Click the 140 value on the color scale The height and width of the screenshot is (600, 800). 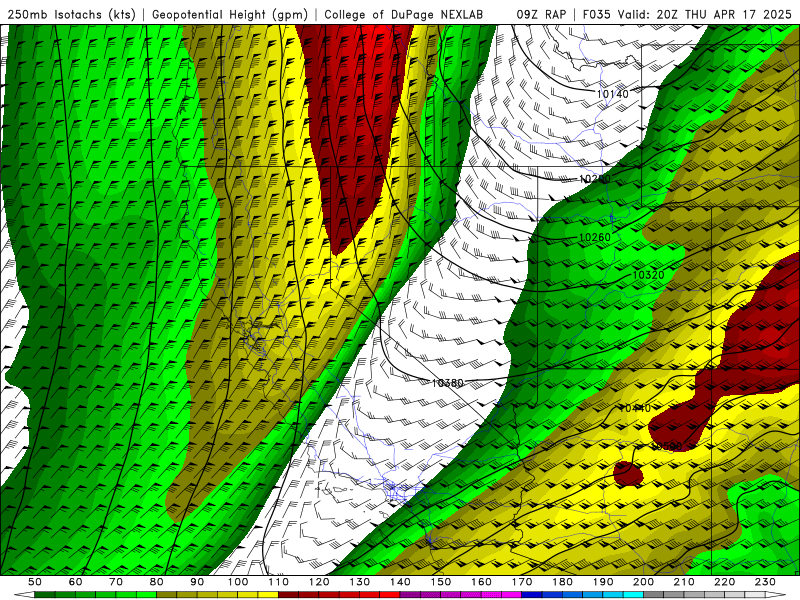(x=400, y=582)
